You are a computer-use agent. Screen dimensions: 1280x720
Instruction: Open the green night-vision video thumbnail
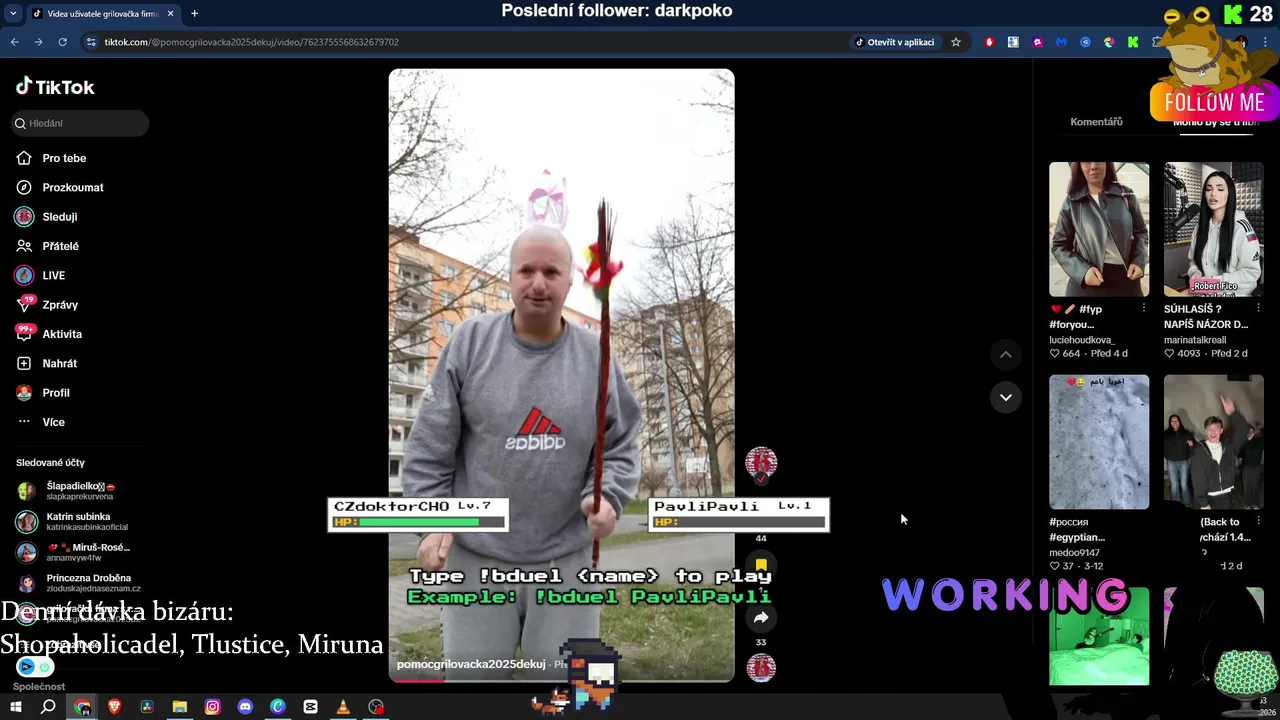[1099, 636]
